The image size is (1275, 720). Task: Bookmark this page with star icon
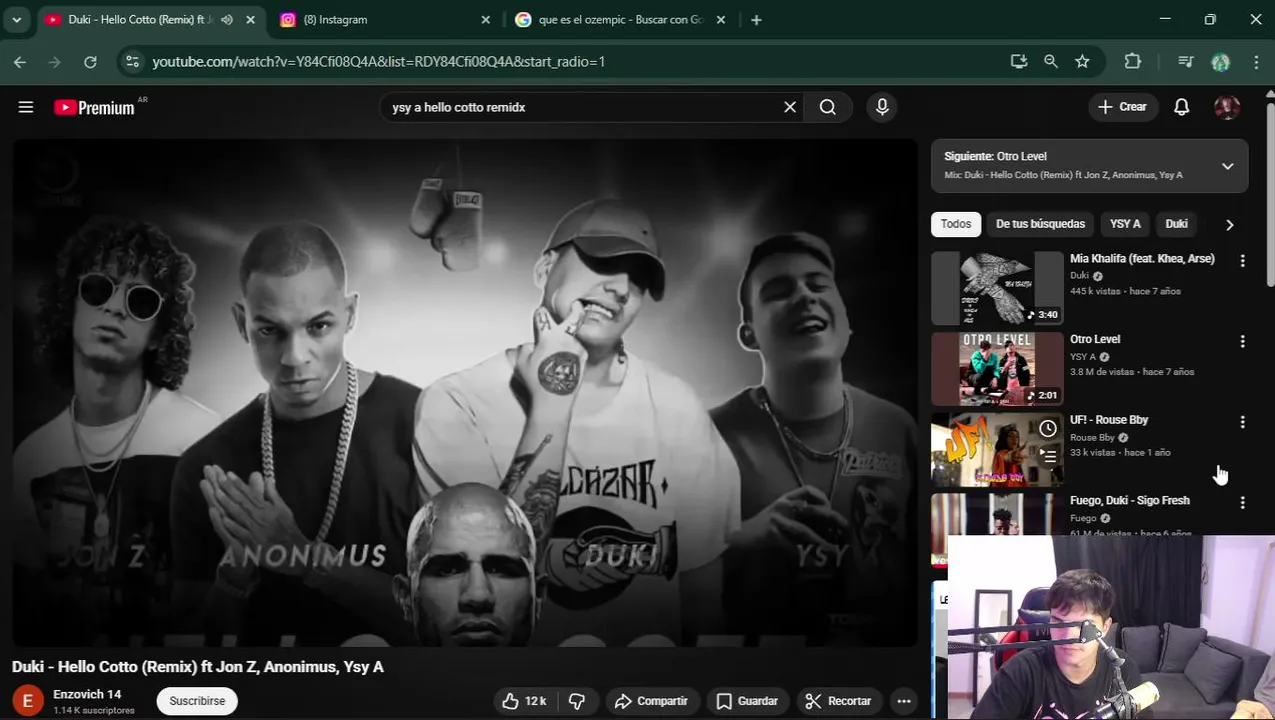click(x=1082, y=62)
